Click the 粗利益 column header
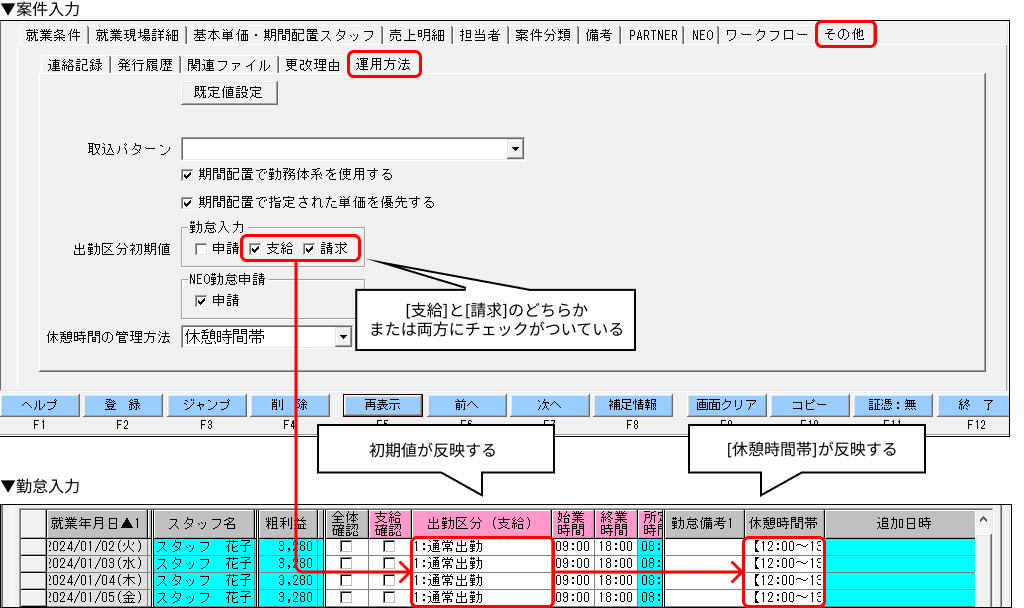 [x=287, y=523]
